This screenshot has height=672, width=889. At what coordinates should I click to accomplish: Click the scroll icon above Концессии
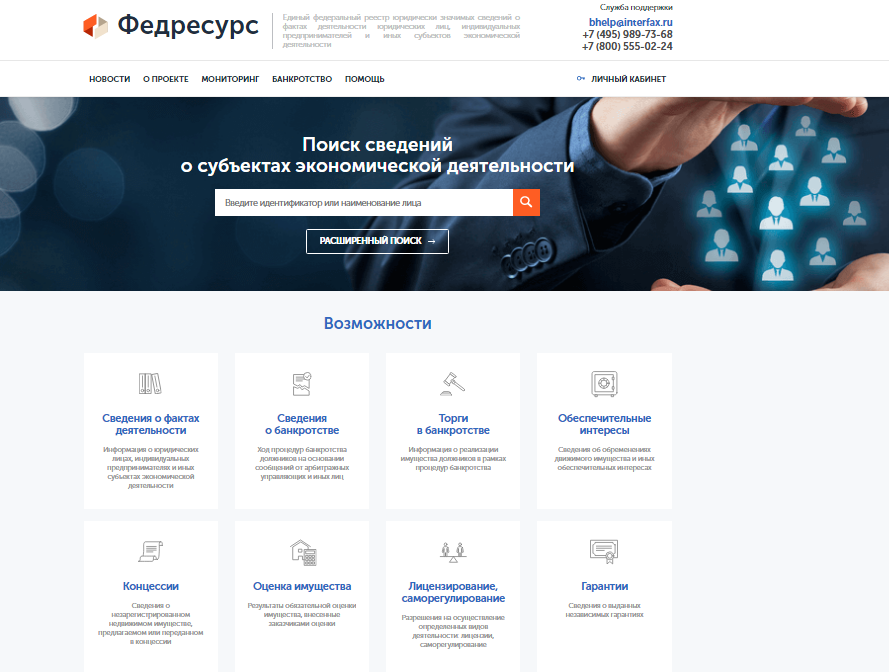point(150,550)
